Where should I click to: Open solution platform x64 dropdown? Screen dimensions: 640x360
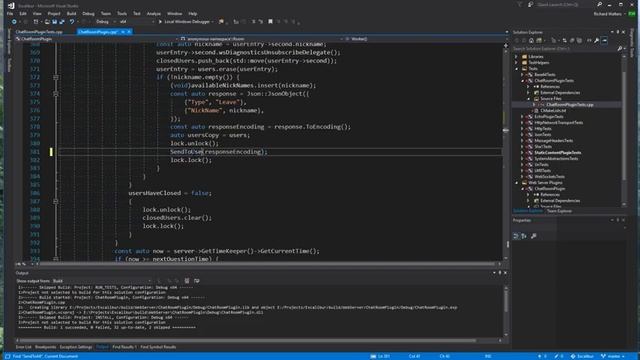(x=137, y=22)
